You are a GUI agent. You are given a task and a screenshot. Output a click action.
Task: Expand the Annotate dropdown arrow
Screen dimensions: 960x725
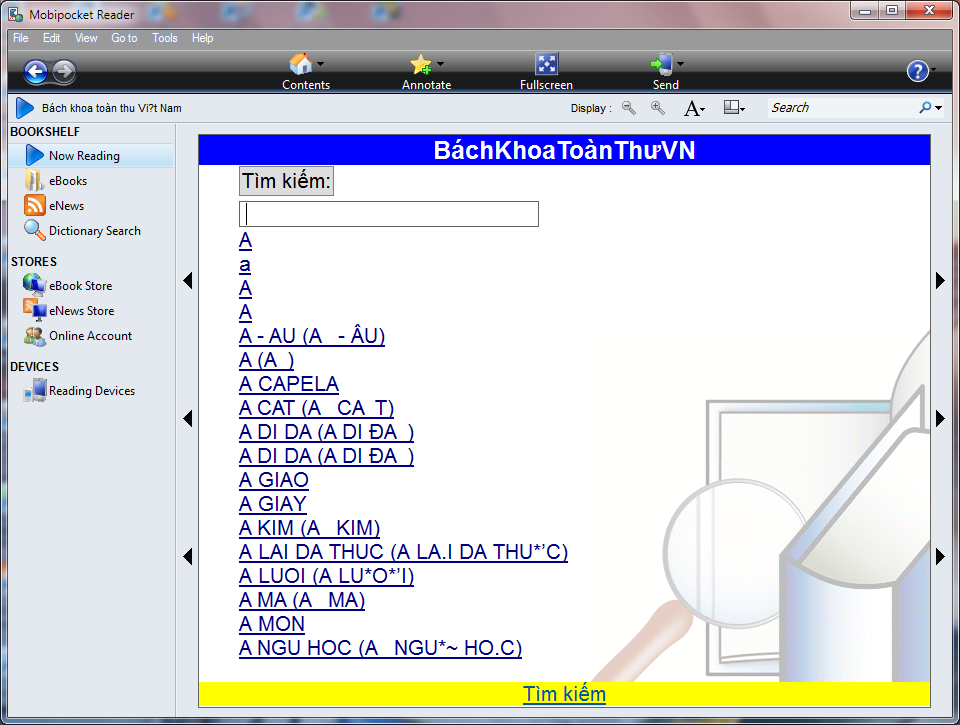coord(440,64)
